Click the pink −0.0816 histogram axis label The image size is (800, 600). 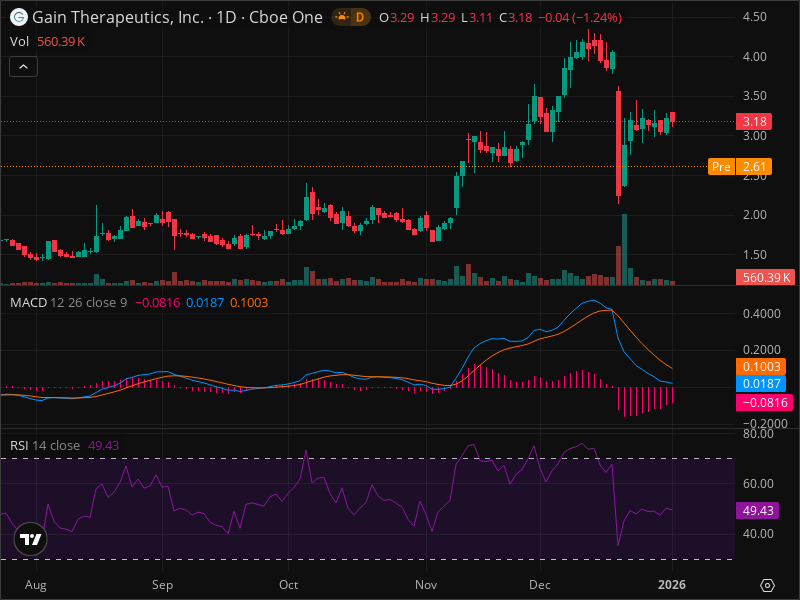(x=764, y=403)
